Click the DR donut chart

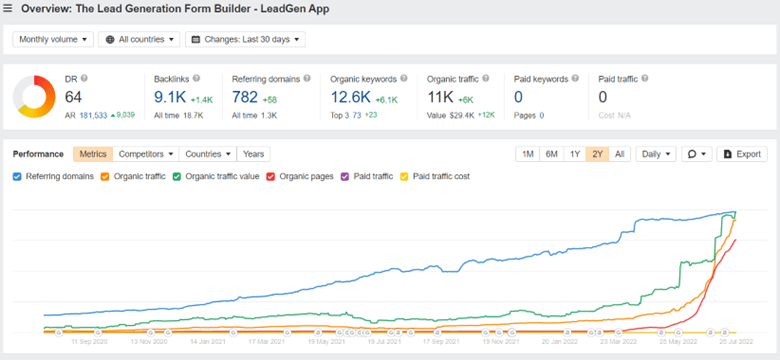(x=34, y=96)
